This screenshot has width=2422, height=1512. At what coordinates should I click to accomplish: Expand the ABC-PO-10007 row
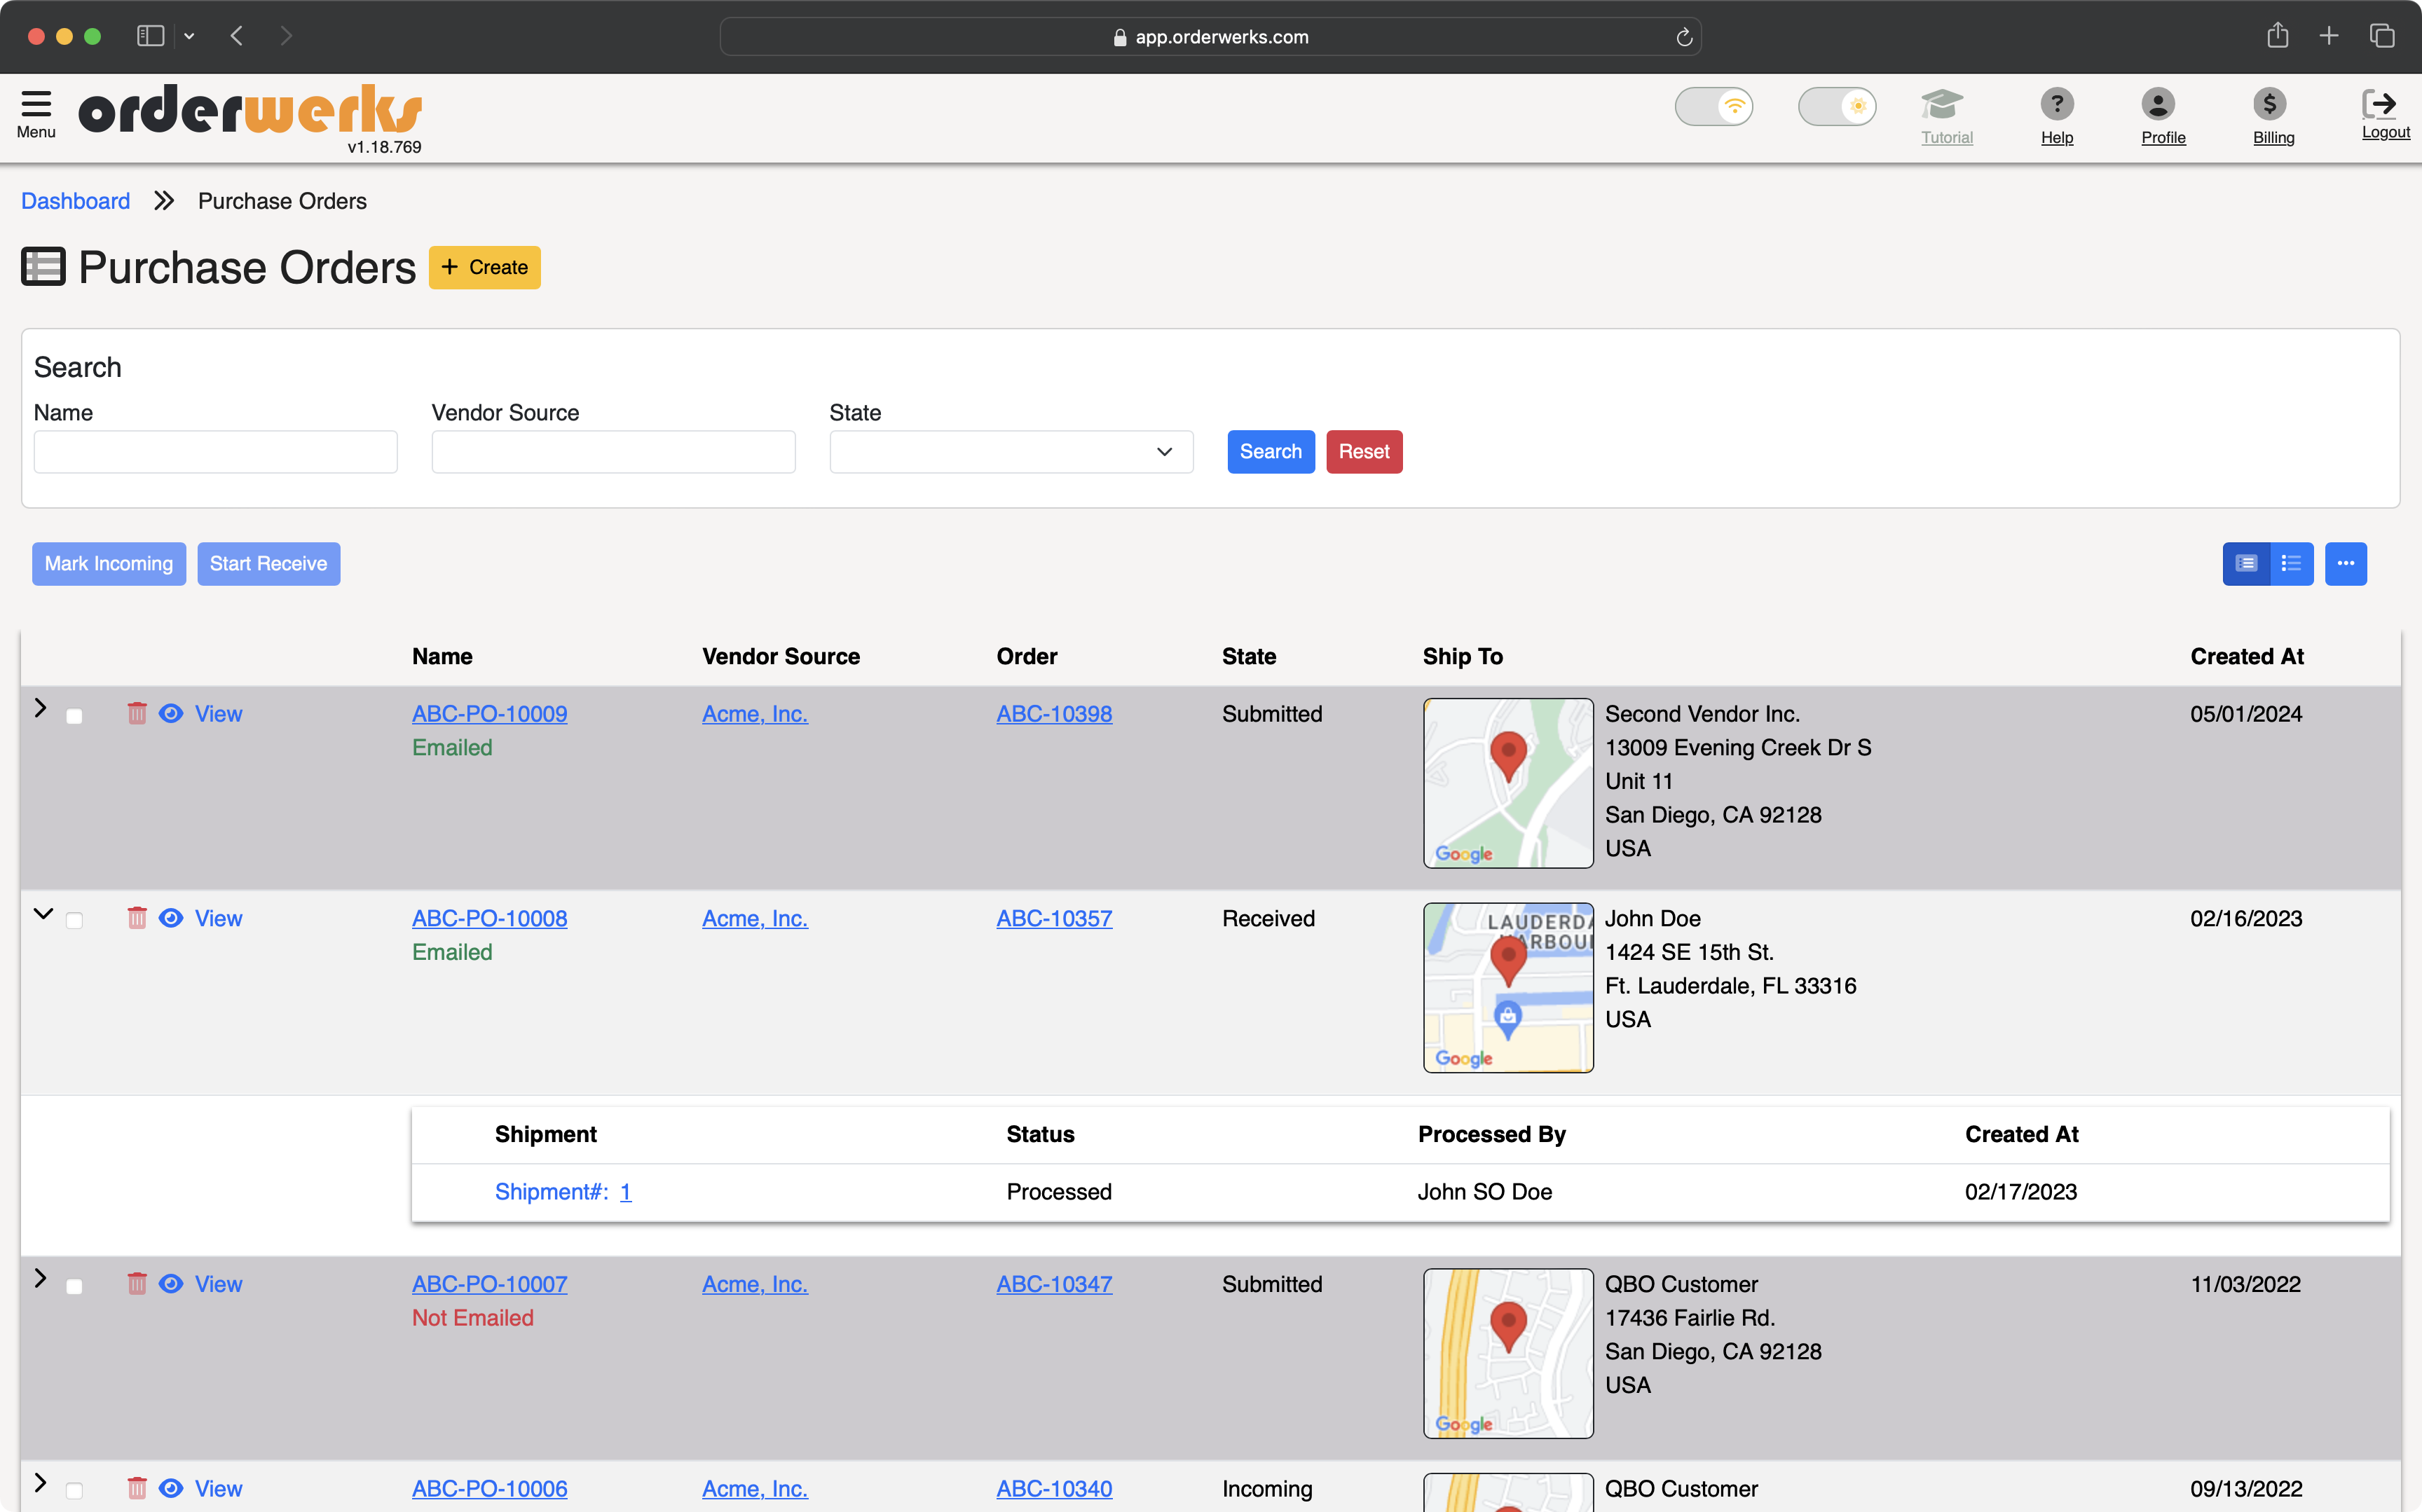41,1278
